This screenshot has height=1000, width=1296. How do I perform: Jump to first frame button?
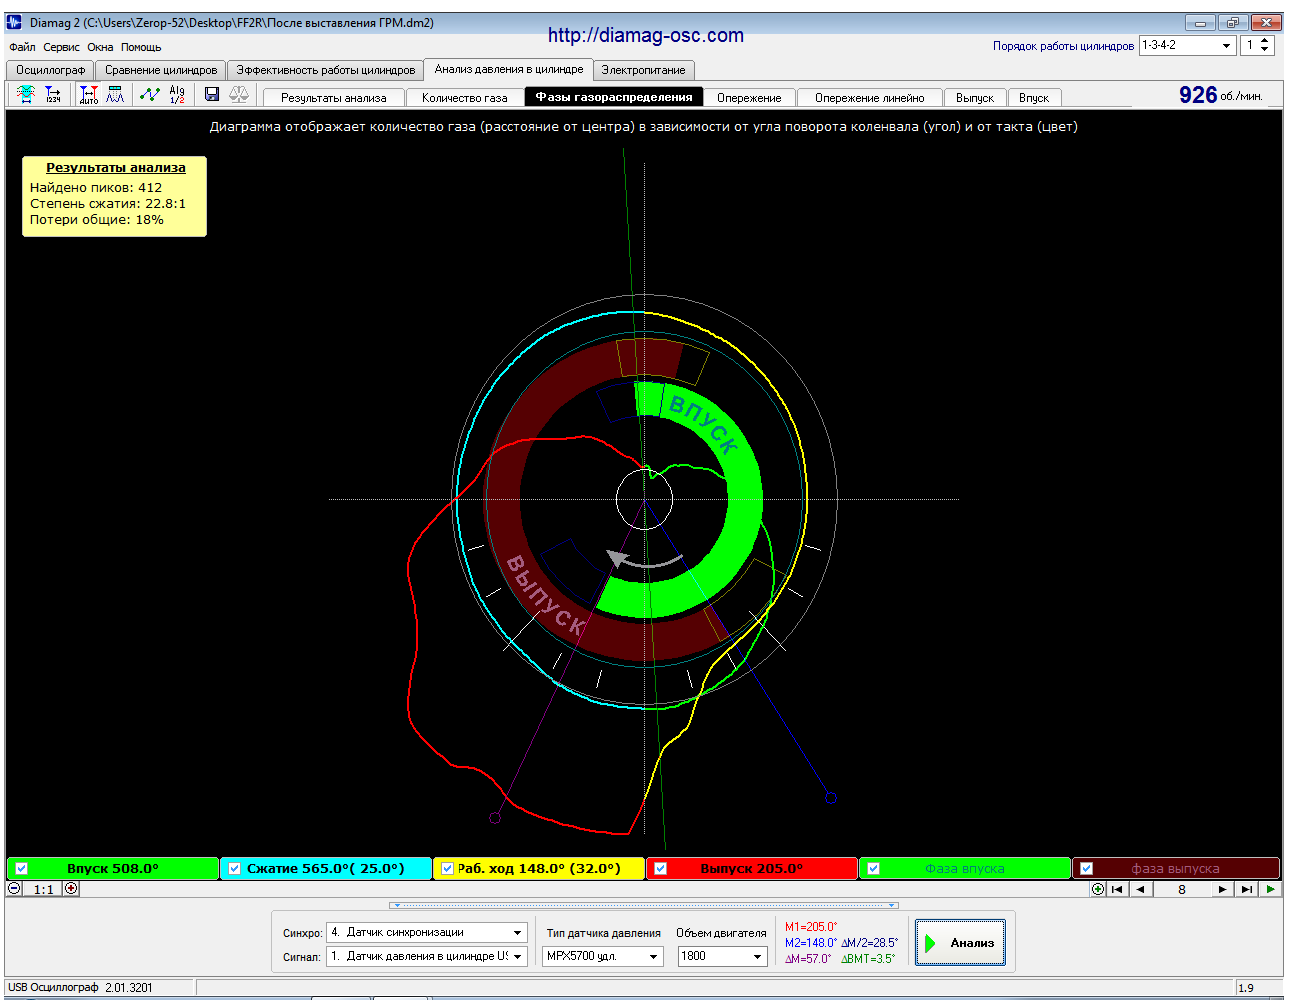pyautogui.click(x=1118, y=889)
